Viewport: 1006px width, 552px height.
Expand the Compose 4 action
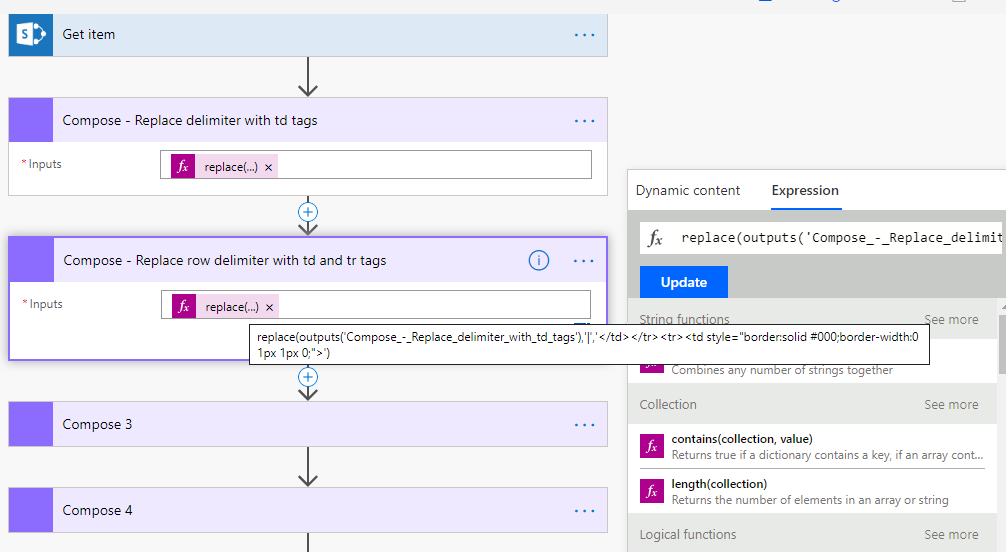pyautogui.click(x=308, y=510)
